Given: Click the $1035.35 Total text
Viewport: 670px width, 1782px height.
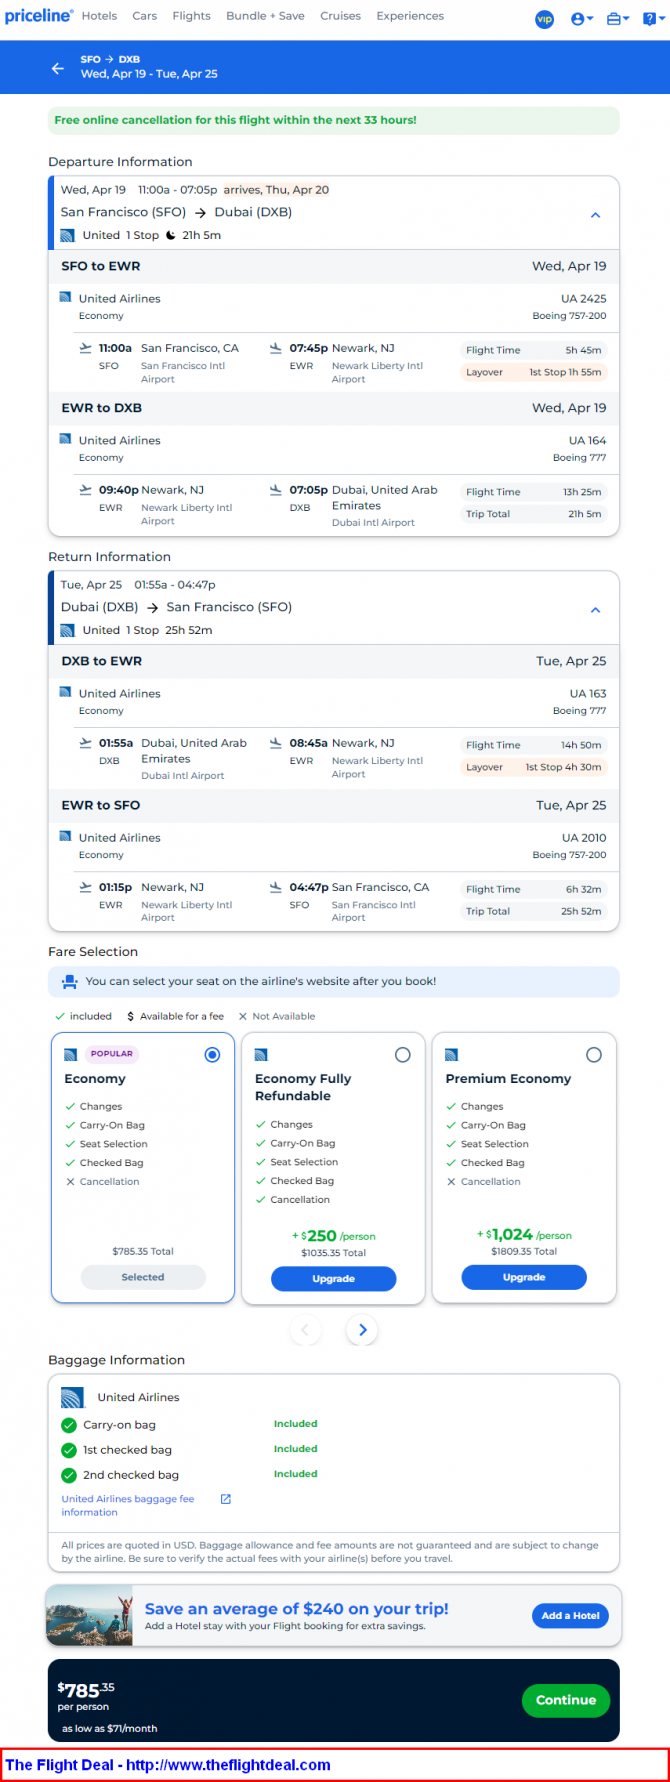Looking at the screenshot, I should [x=333, y=1253].
